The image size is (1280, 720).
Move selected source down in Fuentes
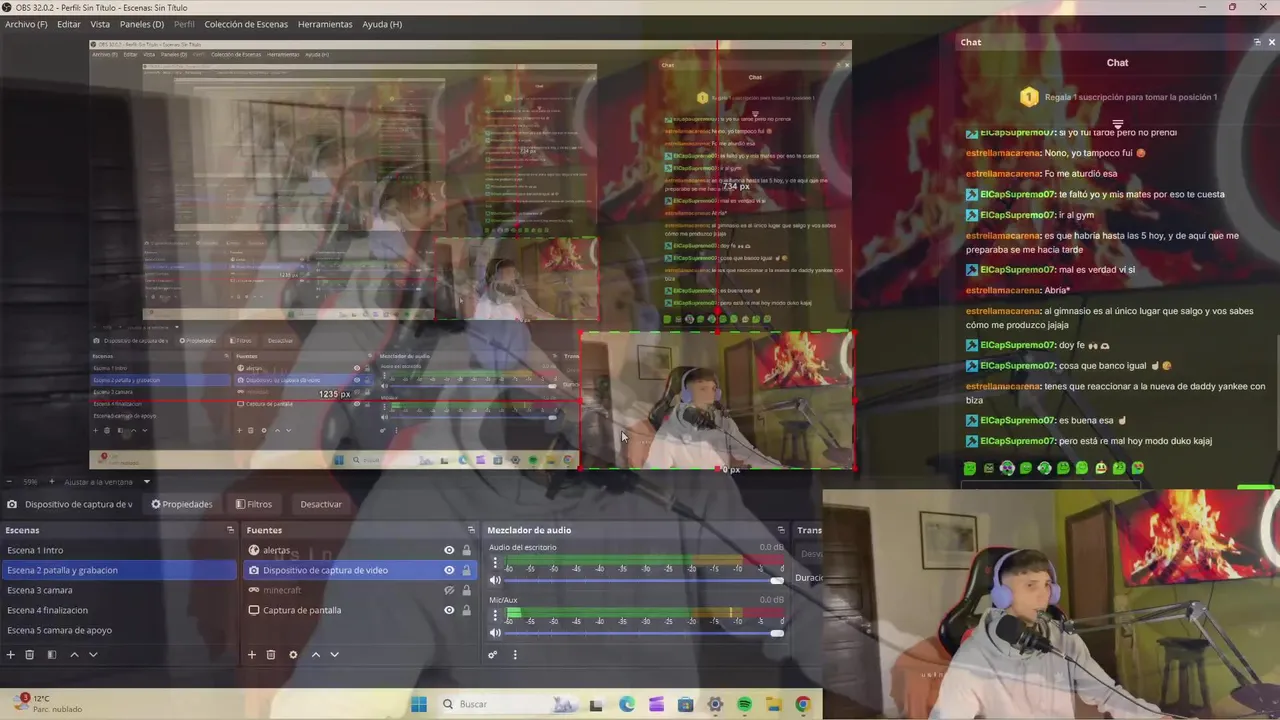click(x=335, y=655)
